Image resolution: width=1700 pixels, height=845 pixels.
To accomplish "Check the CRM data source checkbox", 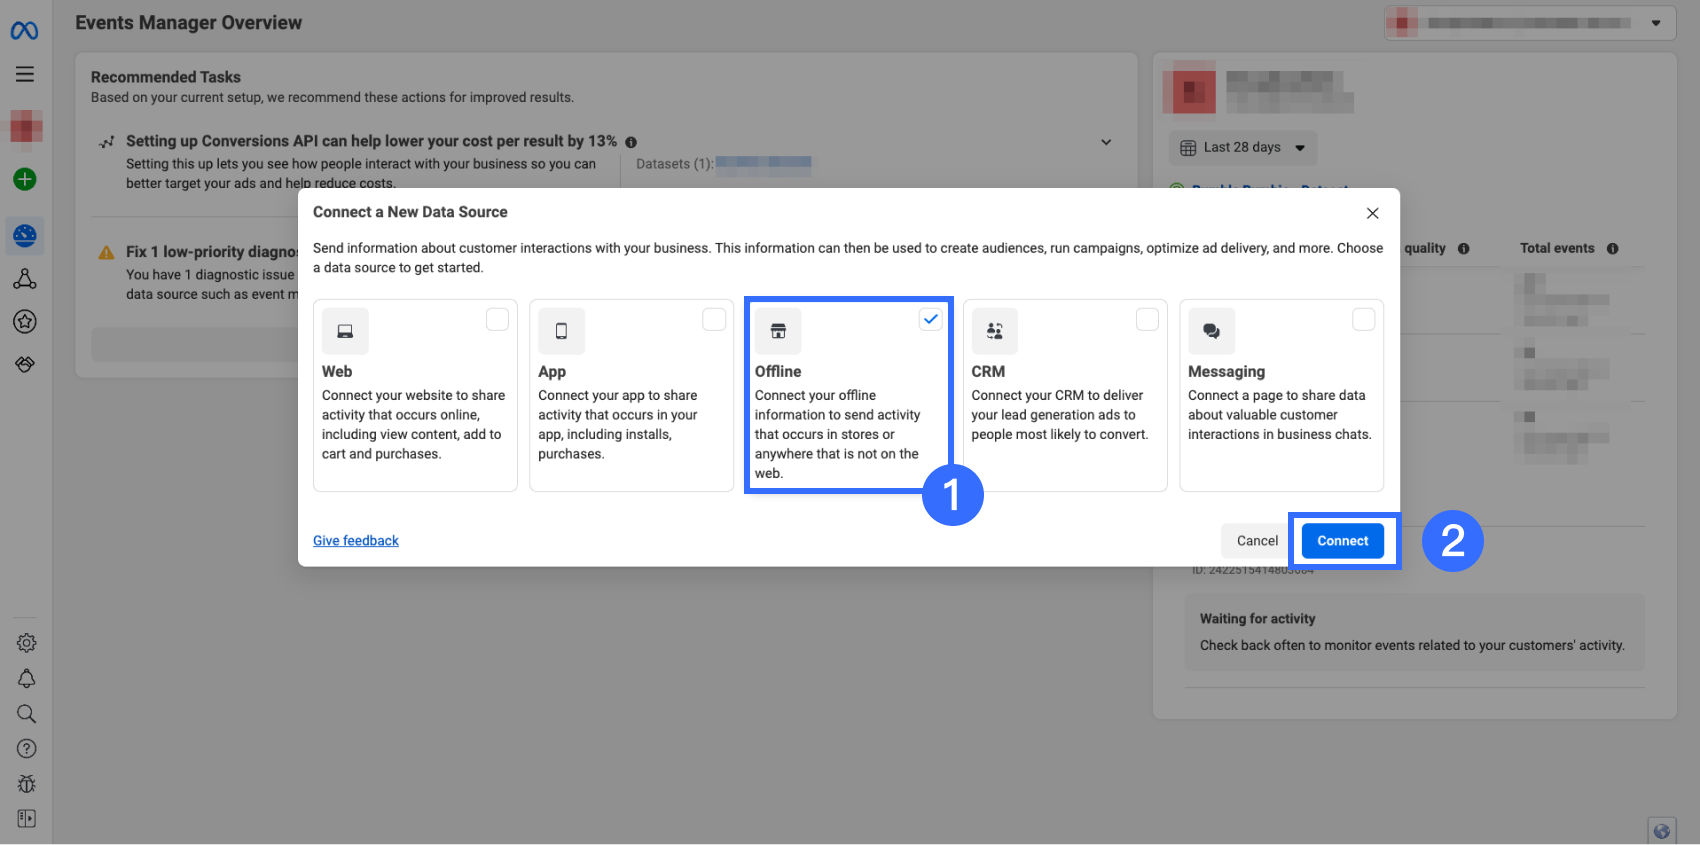I will tap(1147, 319).
